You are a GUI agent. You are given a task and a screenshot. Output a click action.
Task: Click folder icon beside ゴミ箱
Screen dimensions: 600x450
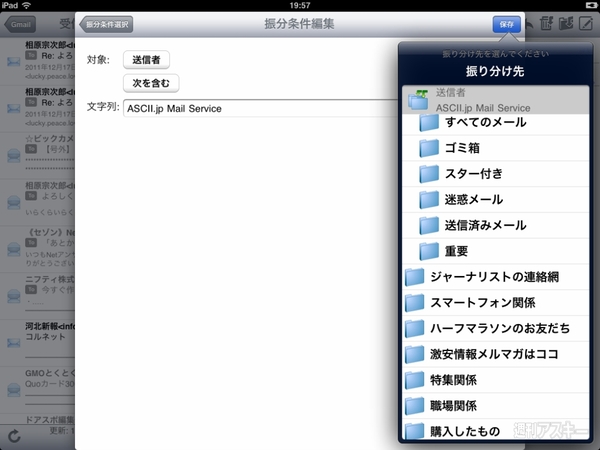429,148
